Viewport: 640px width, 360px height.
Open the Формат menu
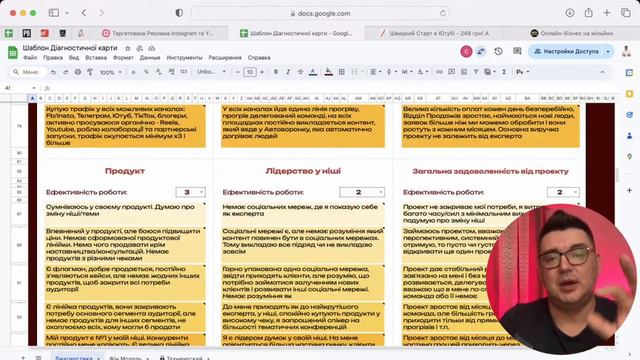(x=123, y=58)
